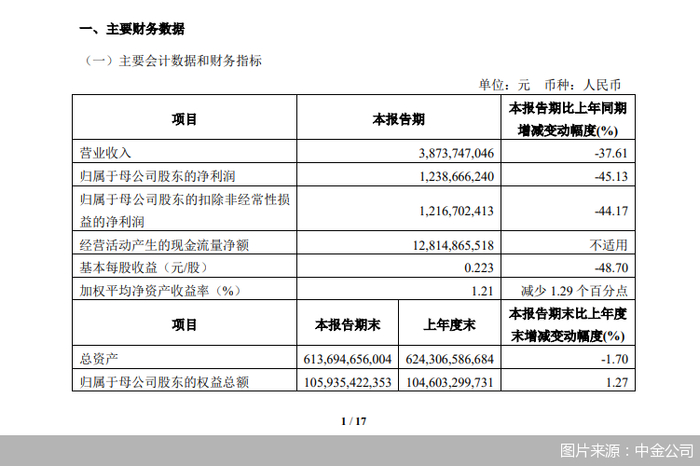
Task: Select the 加权平均净资产收益率（%） row label
Action: pos(160,291)
